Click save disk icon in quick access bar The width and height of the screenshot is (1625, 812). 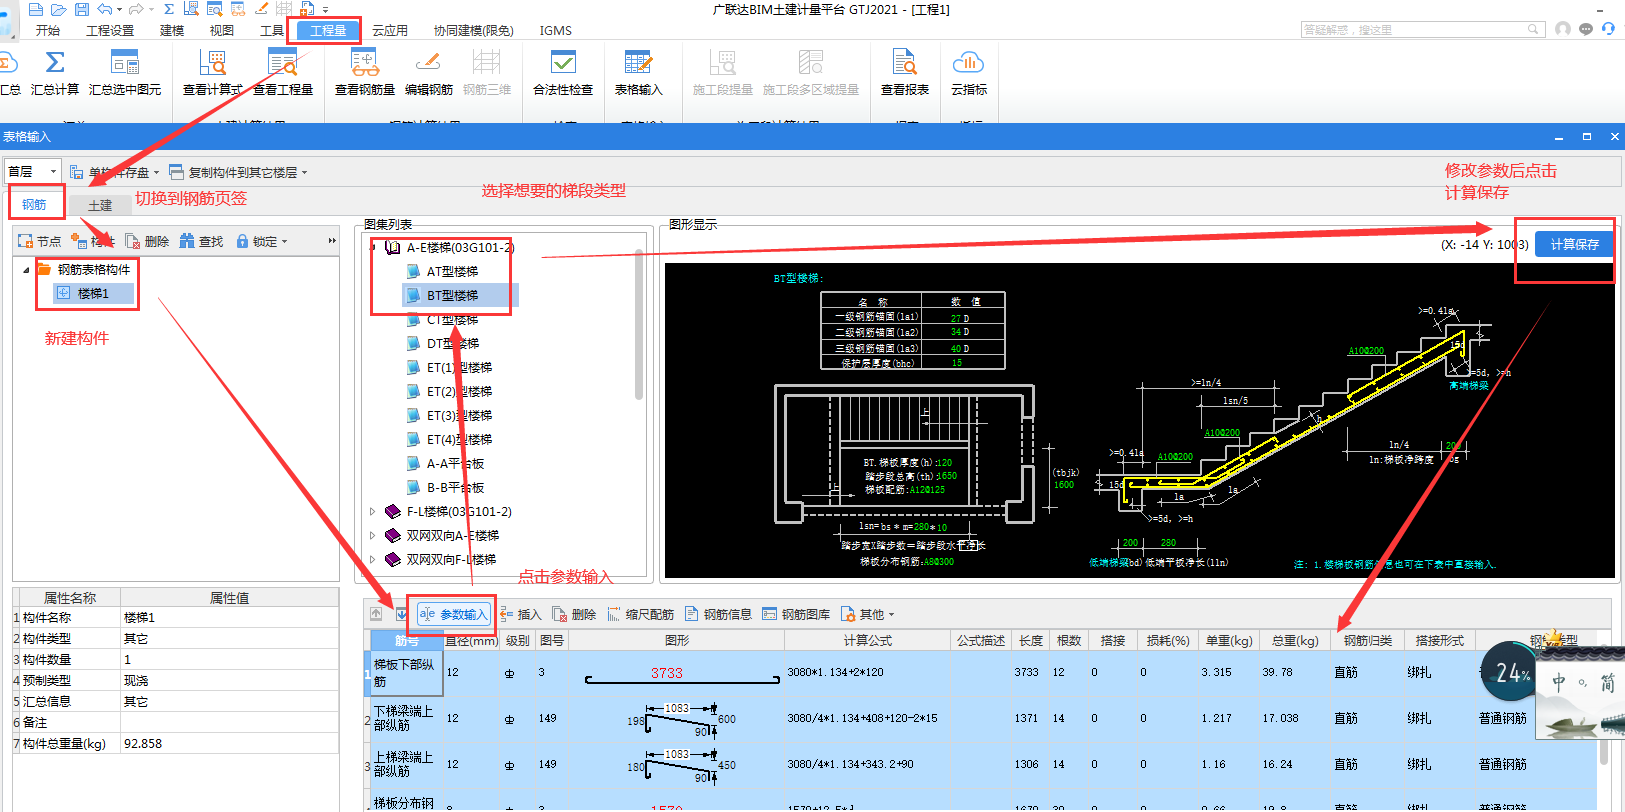(82, 9)
